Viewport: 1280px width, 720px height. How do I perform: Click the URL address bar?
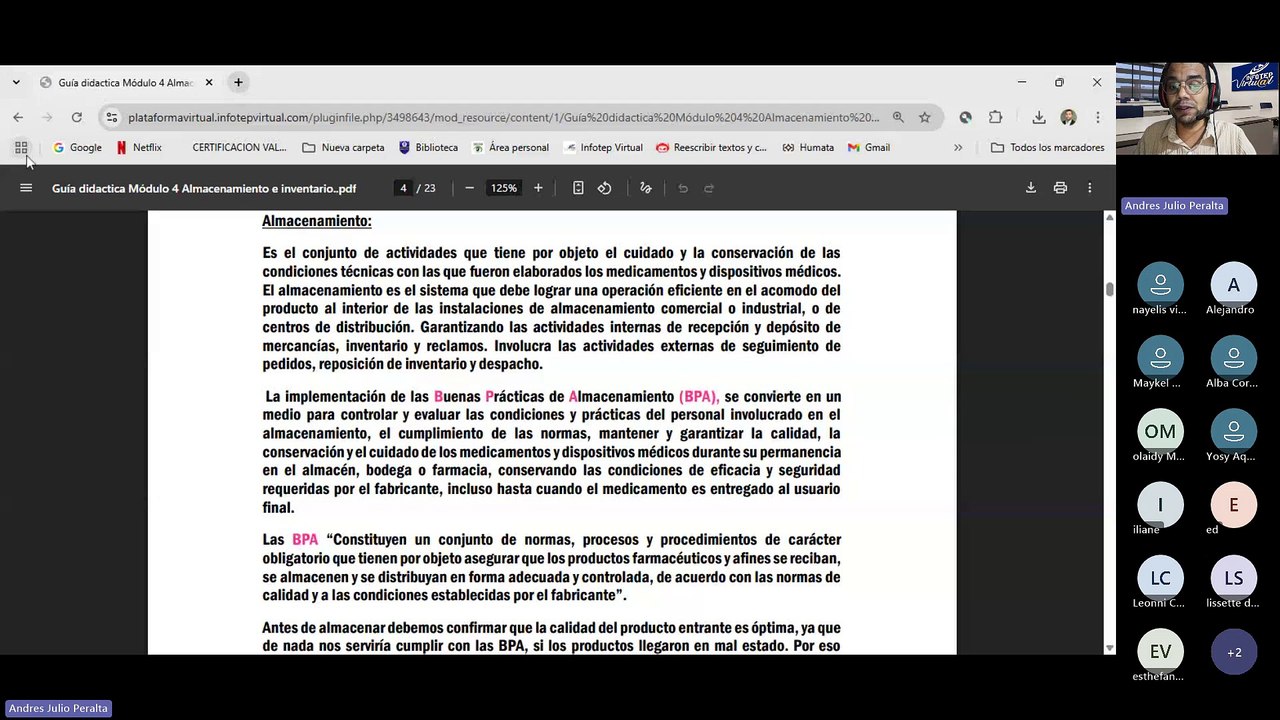pyautogui.click(x=503, y=117)
